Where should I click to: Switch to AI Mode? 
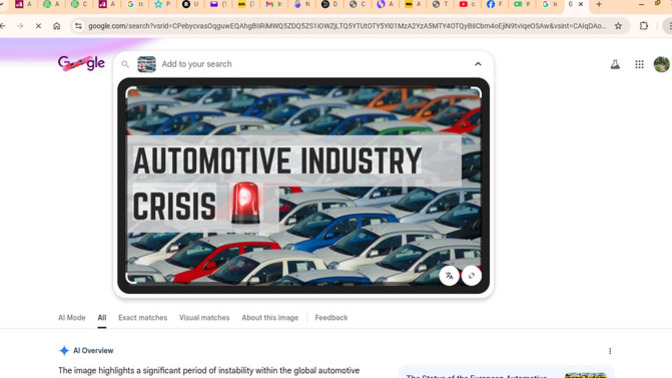click(72, 318)
